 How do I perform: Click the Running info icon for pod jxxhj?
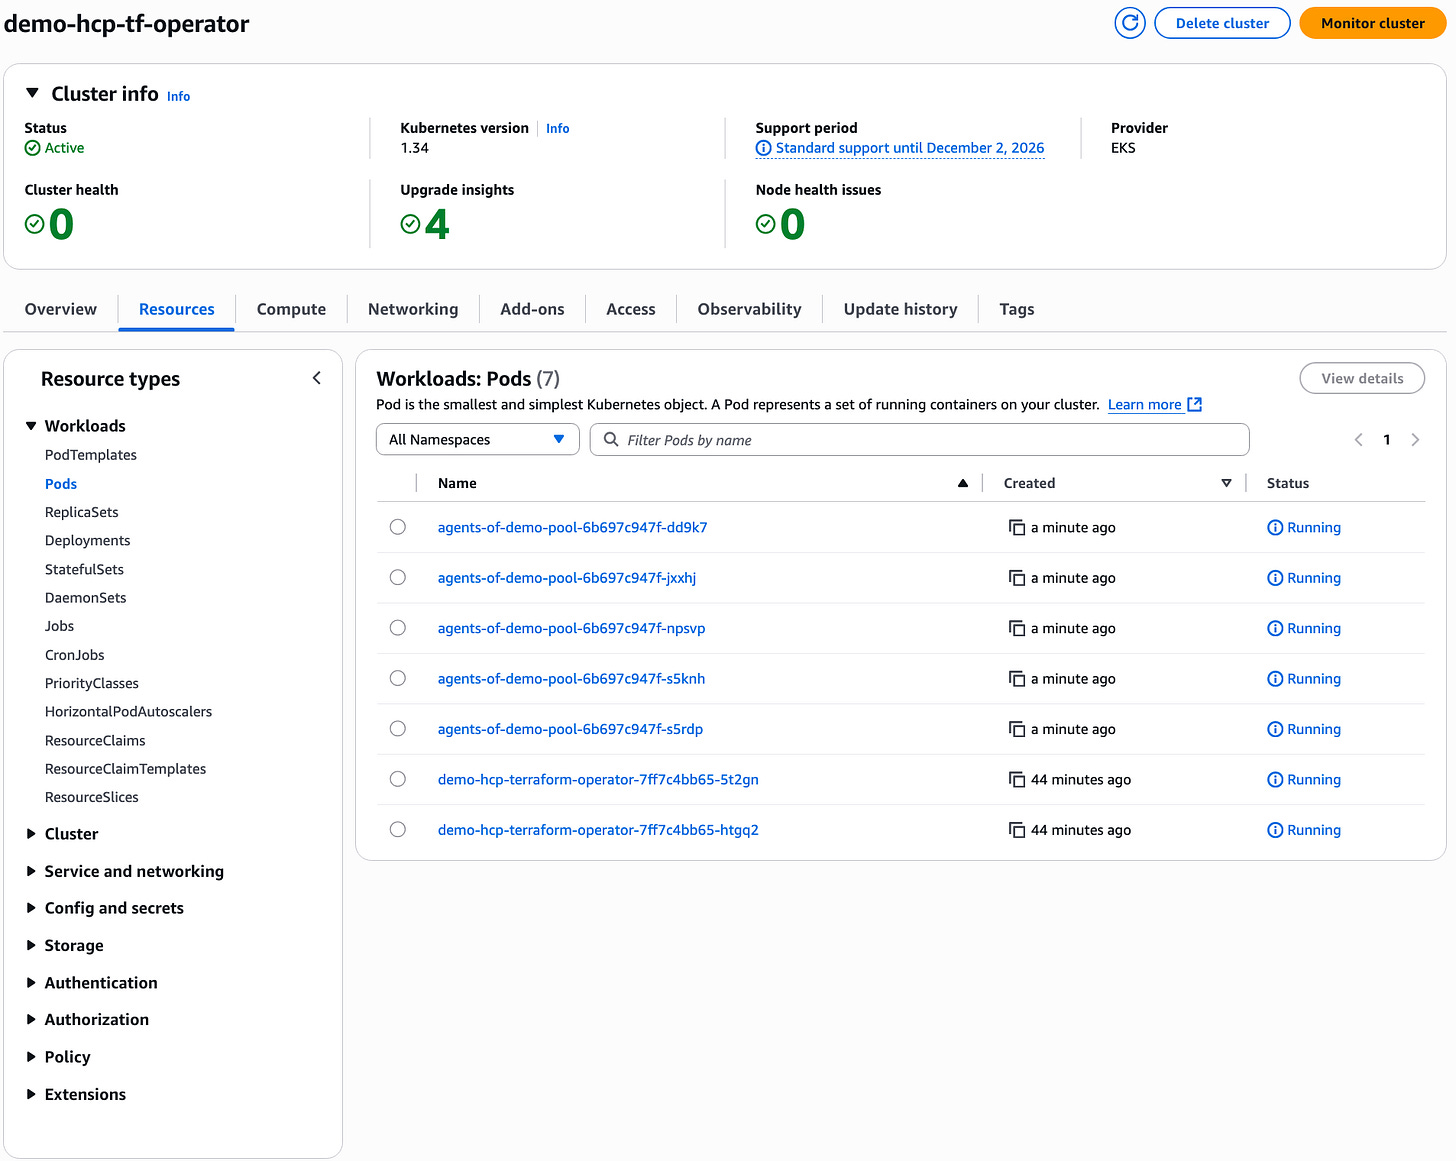[x=1275, y=578]
